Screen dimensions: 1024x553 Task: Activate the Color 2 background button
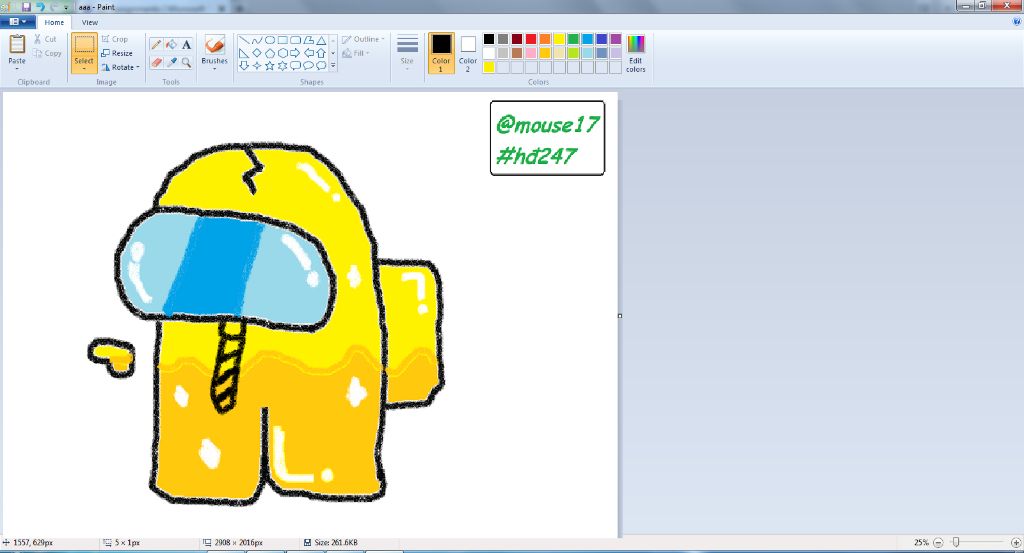[x=468, y=53]
